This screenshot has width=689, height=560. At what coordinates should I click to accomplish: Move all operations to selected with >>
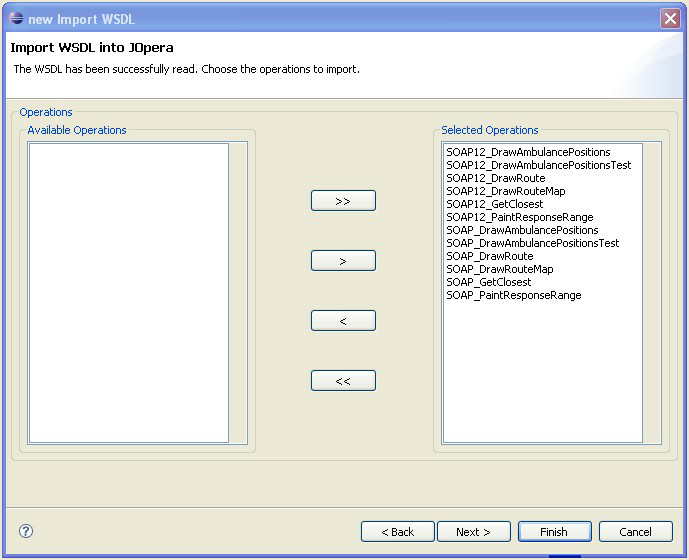pyautogui.click(x=343, y=201)
